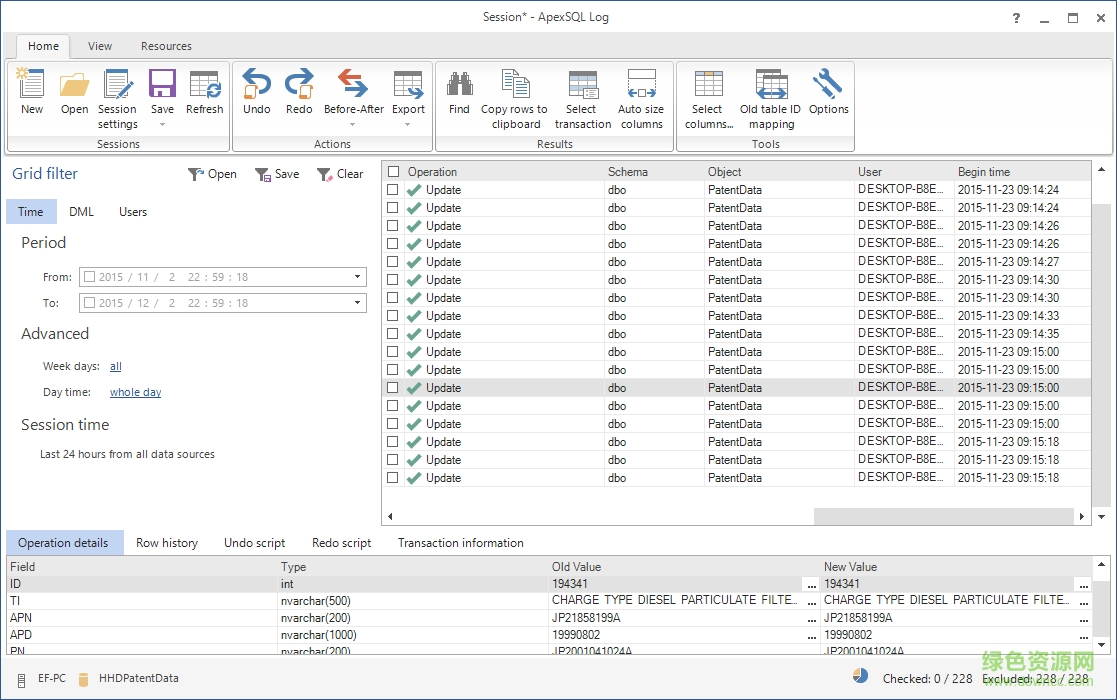Open the From date picker dropdown
Image resolution: width=1117 pixels, height=700 pixels.
click(356, 277)
